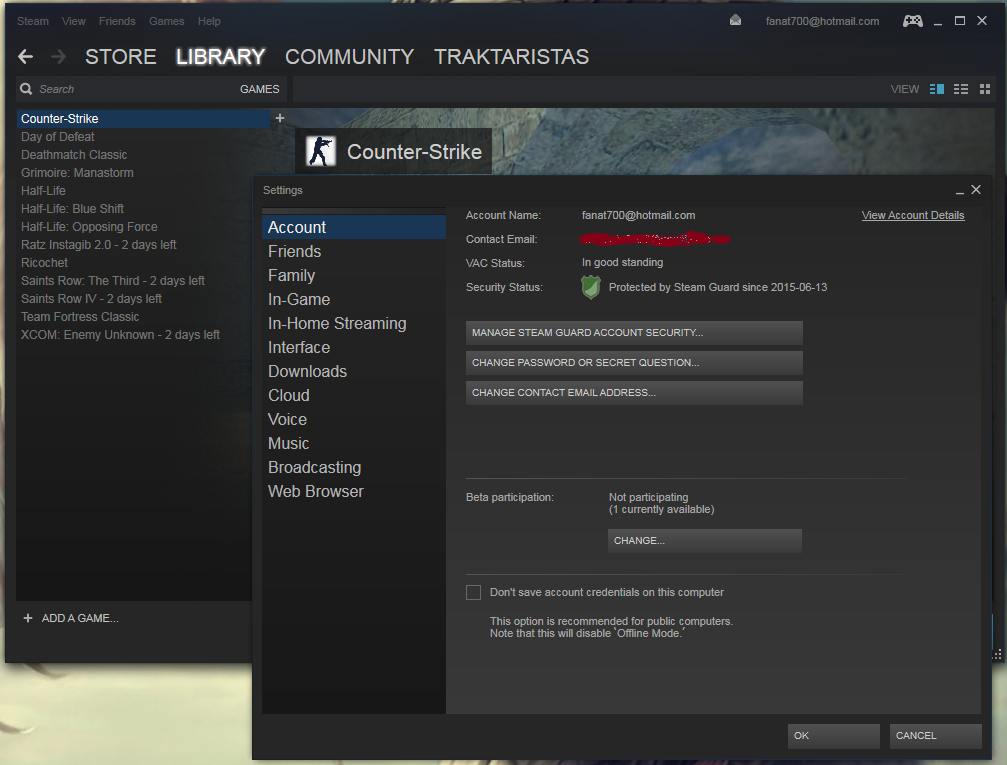1007x765 pixels.
Task: Click Change Contact Email Address button
Action: pyautogui.click(x=634, y=392)
